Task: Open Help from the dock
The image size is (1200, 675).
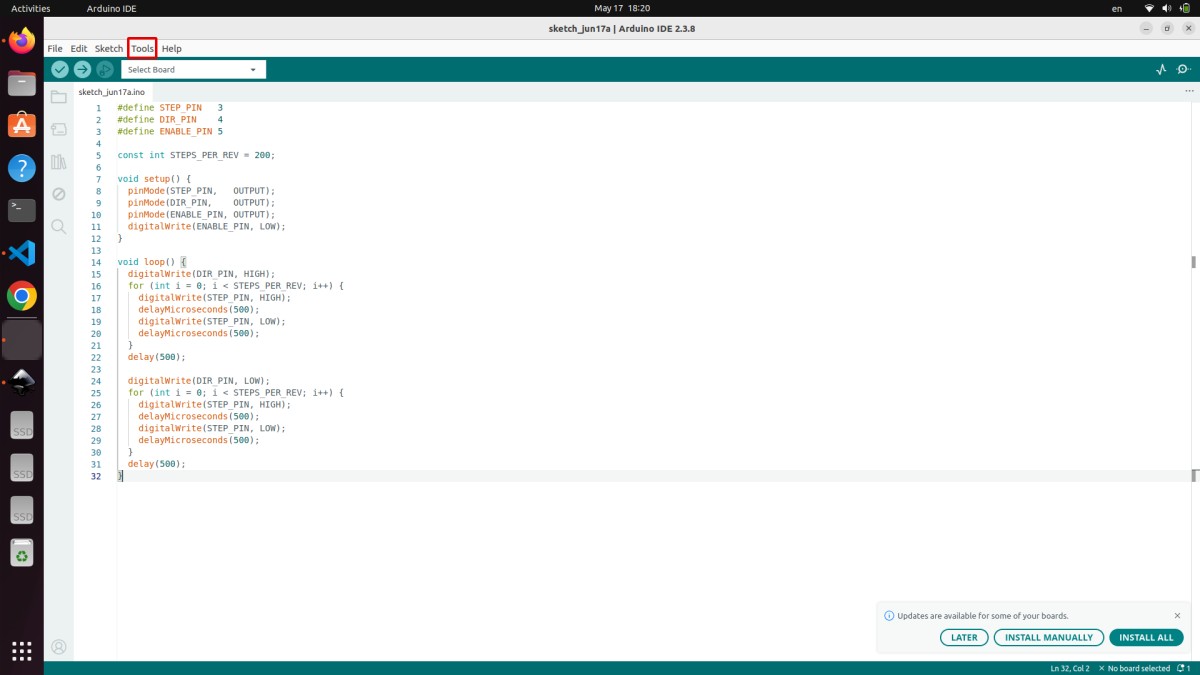Action: coord(22,168)
